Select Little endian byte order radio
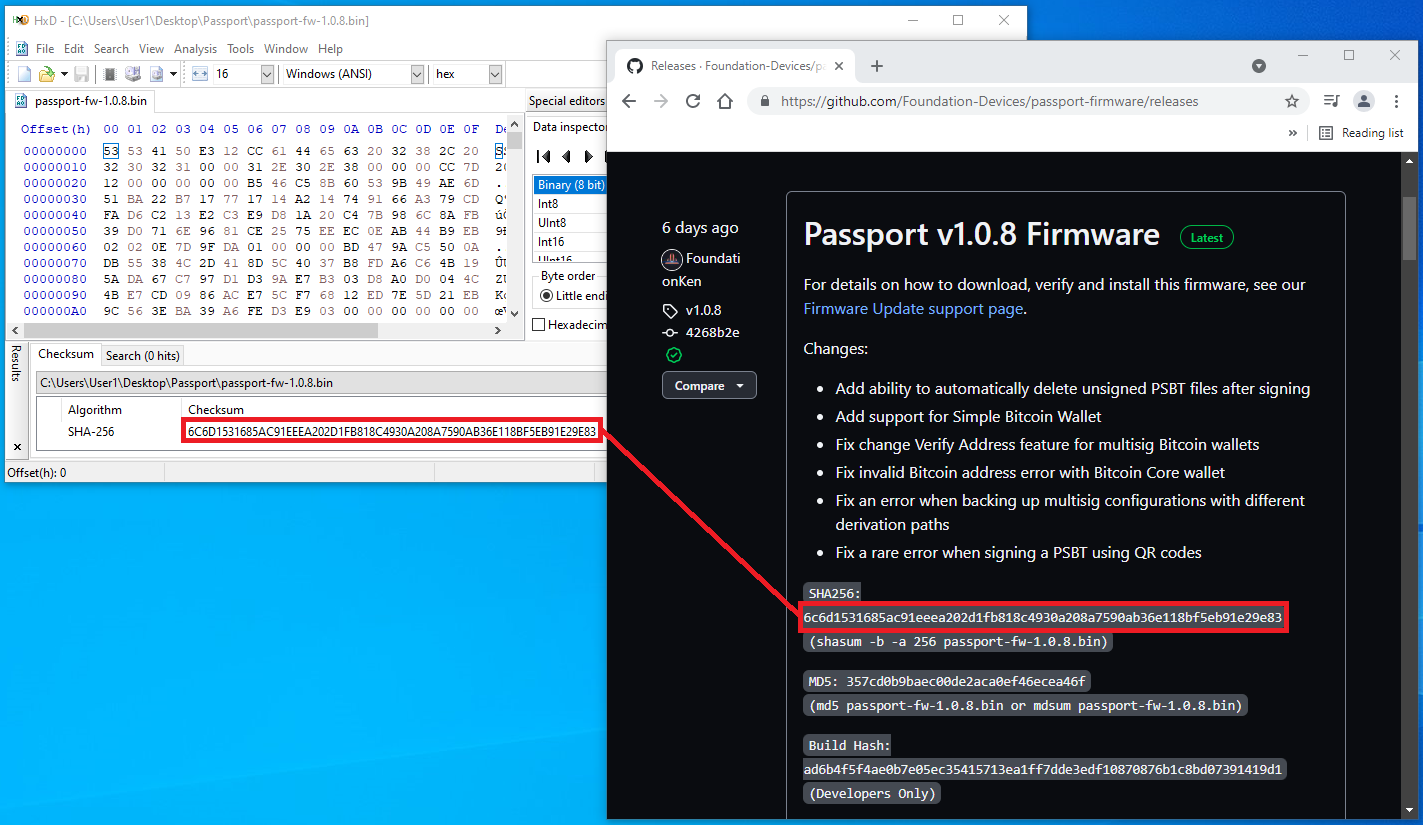Image resolution: width=1423 pixels, height=825 pixels. [x=546, y=295]
